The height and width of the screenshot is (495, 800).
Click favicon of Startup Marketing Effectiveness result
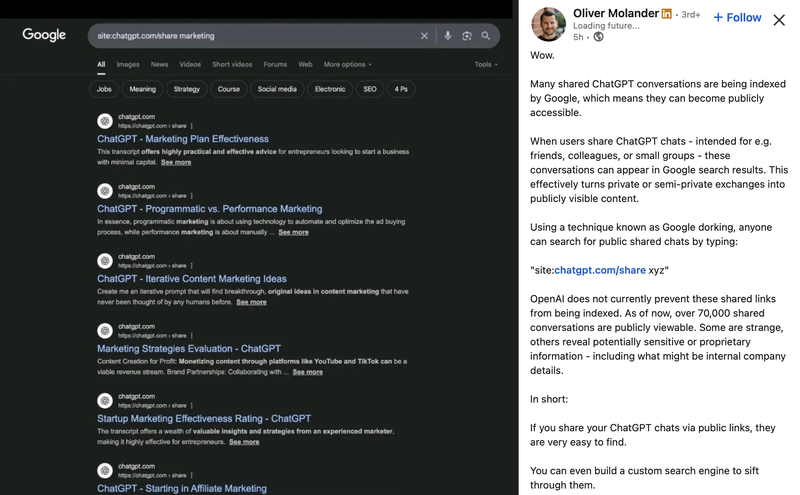point(105,401)
